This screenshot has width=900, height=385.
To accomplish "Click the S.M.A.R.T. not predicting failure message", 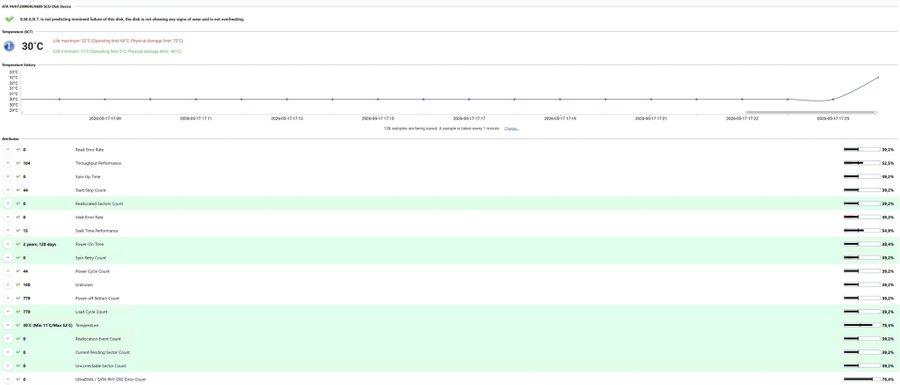I will coord(131,19).
